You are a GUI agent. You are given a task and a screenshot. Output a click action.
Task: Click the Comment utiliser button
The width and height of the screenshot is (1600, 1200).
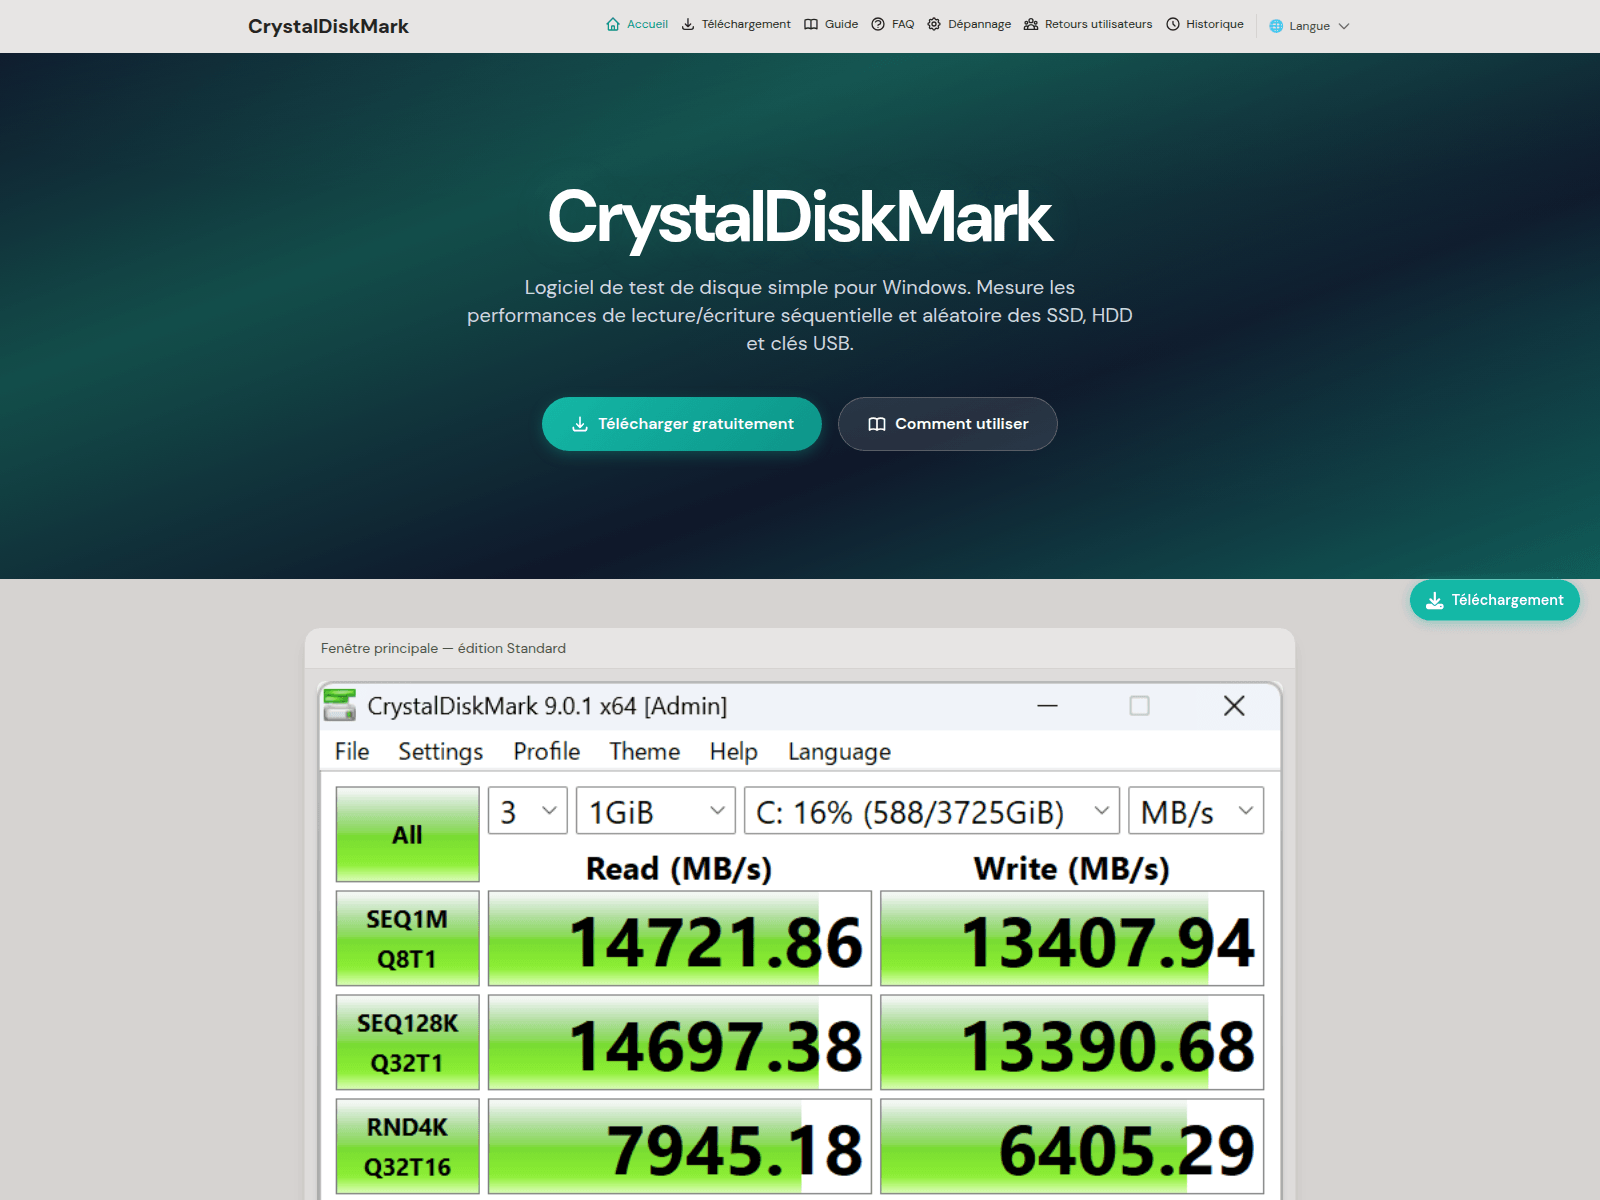pos(948,424)
